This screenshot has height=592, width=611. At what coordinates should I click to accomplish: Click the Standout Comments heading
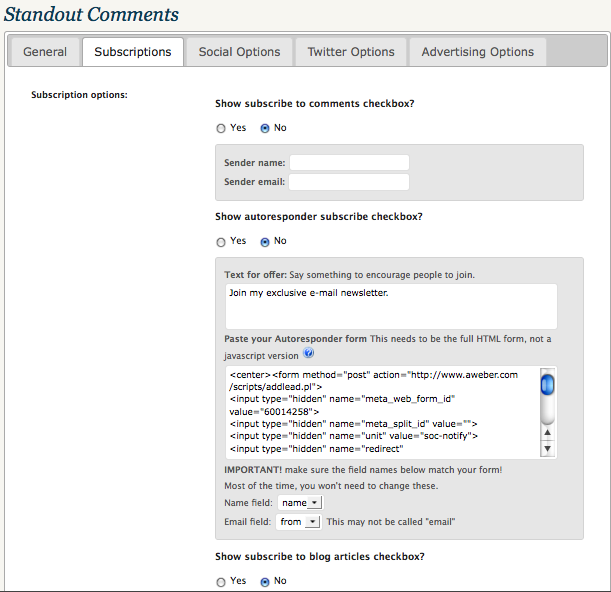coord(91,14)
